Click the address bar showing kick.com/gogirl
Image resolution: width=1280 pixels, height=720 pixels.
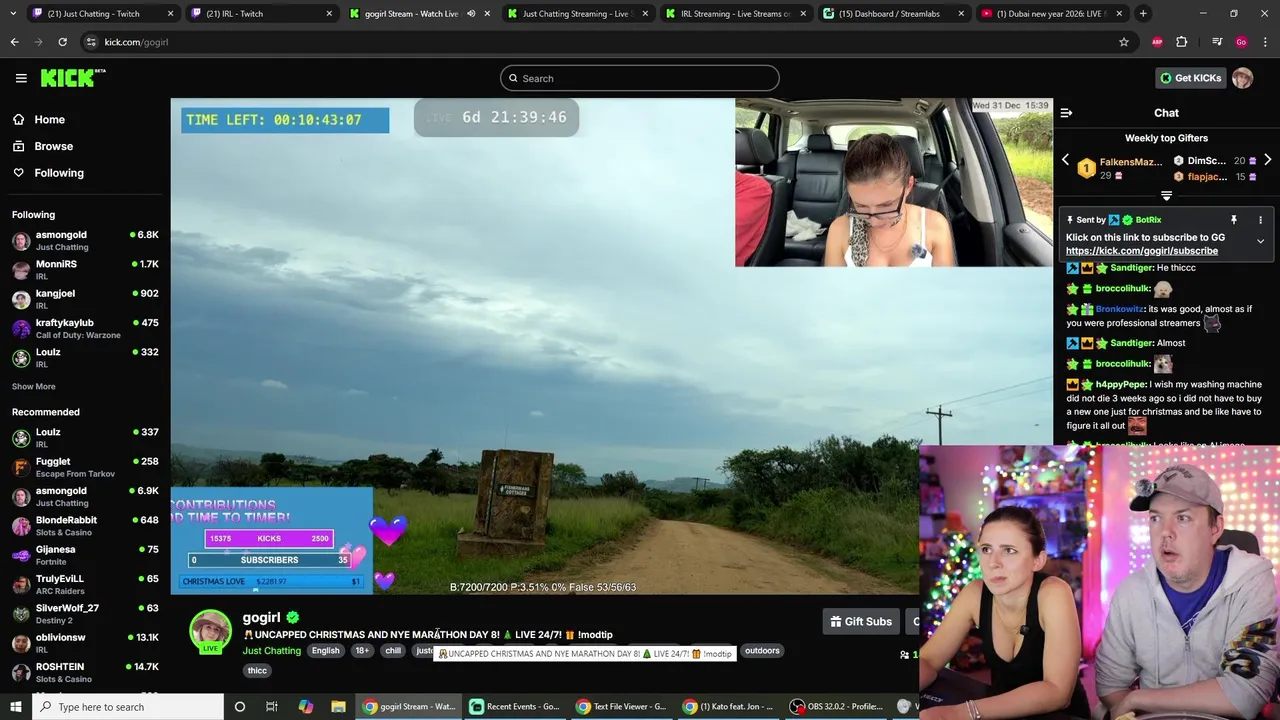pos(600,42)
